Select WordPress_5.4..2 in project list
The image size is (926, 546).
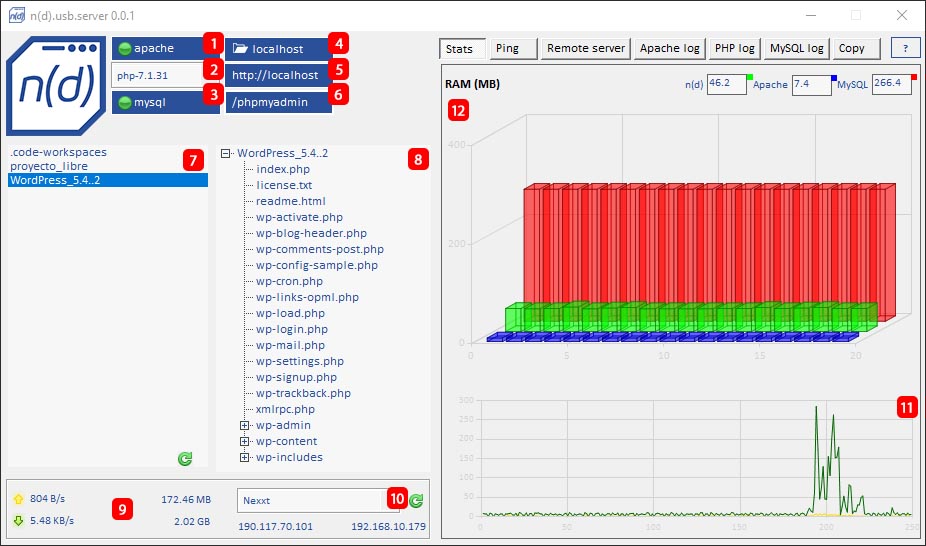tap(107, 180)
